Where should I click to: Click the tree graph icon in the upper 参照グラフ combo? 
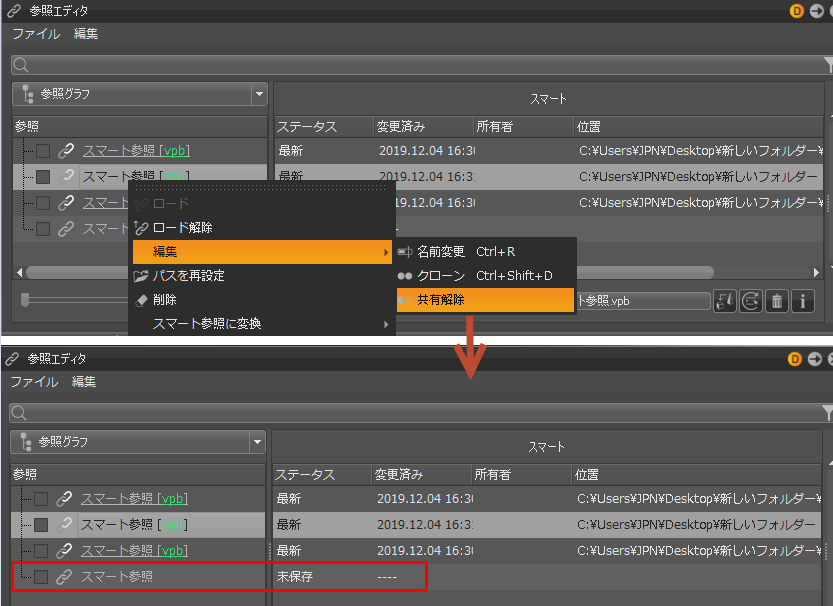[28, 94]
